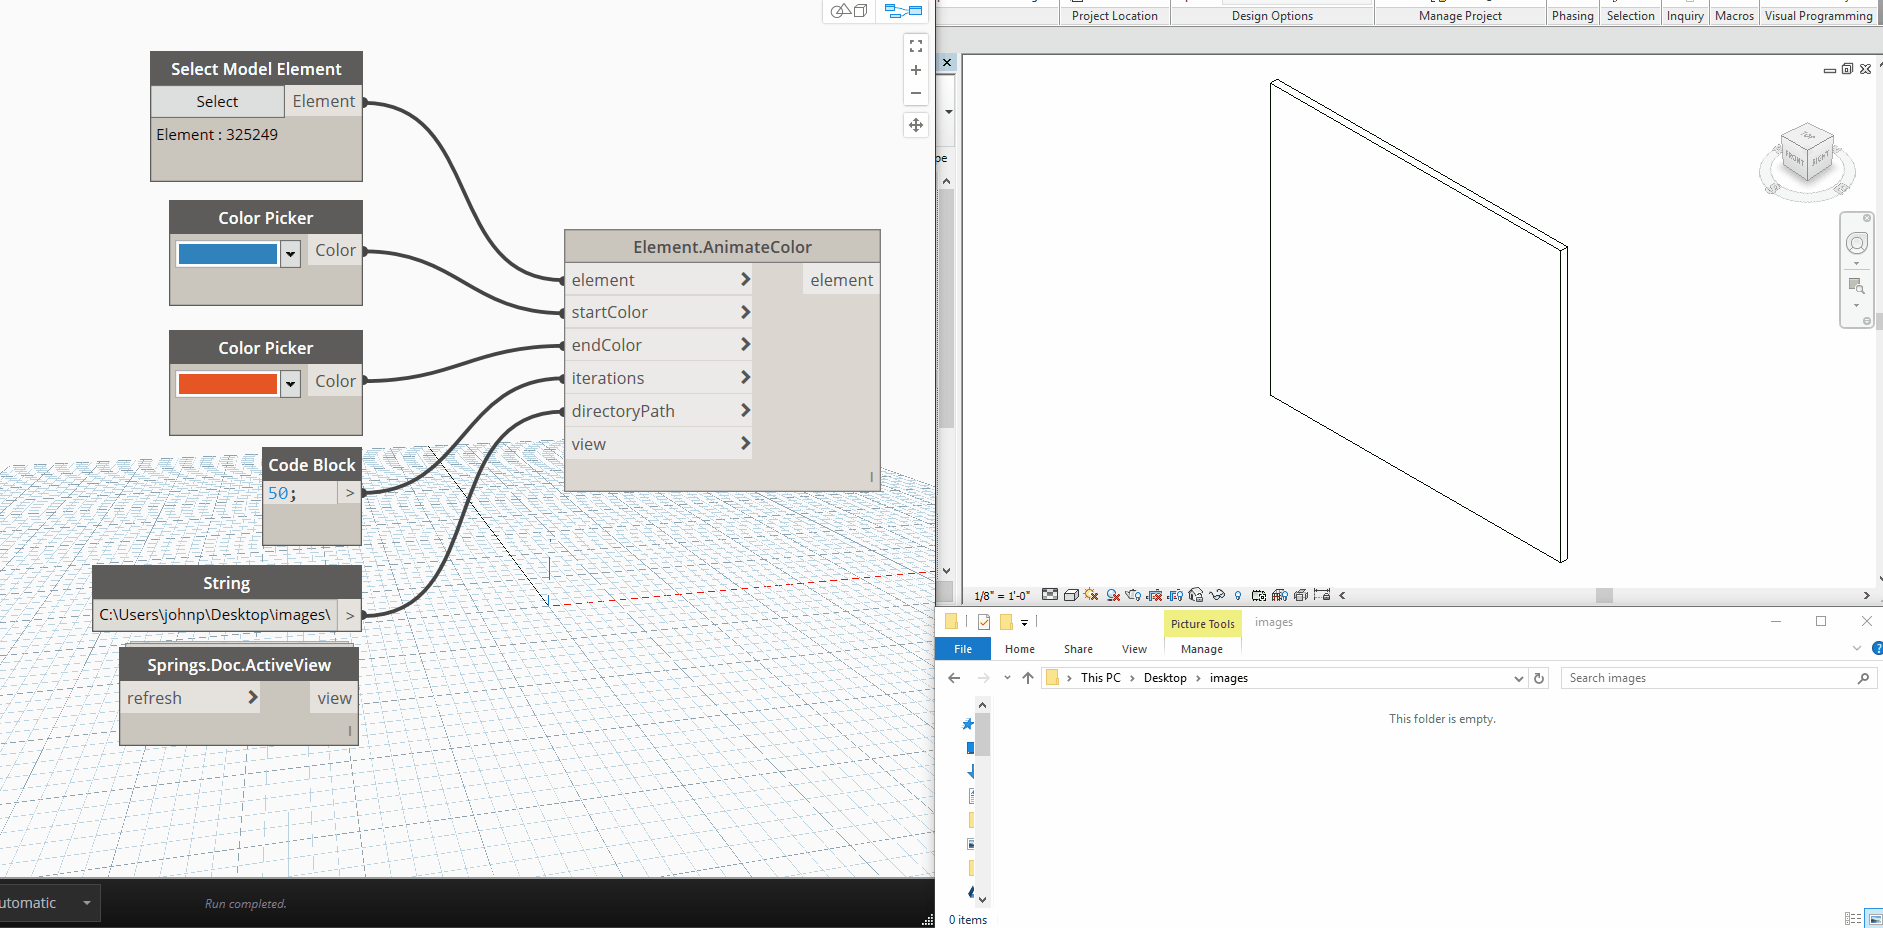This screenshot has width=1883, height=928.
Task: Switch to Dynamo graph view mode
Action: pos(903,11)
